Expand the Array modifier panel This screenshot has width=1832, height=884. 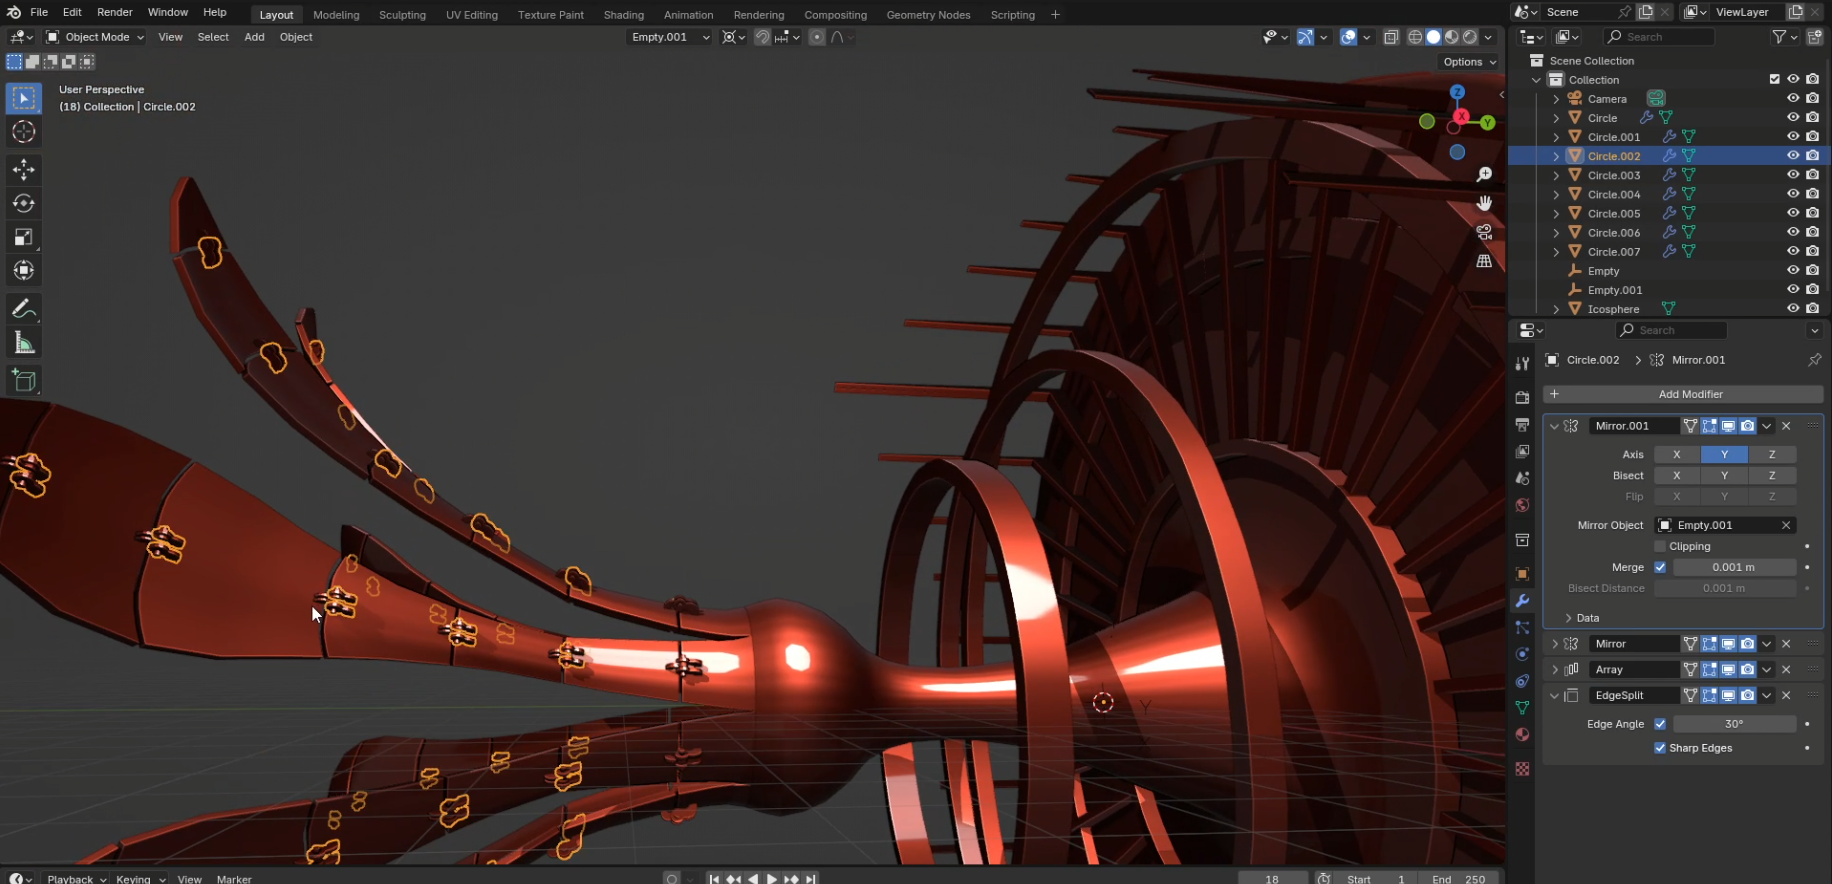[1554, 670]
